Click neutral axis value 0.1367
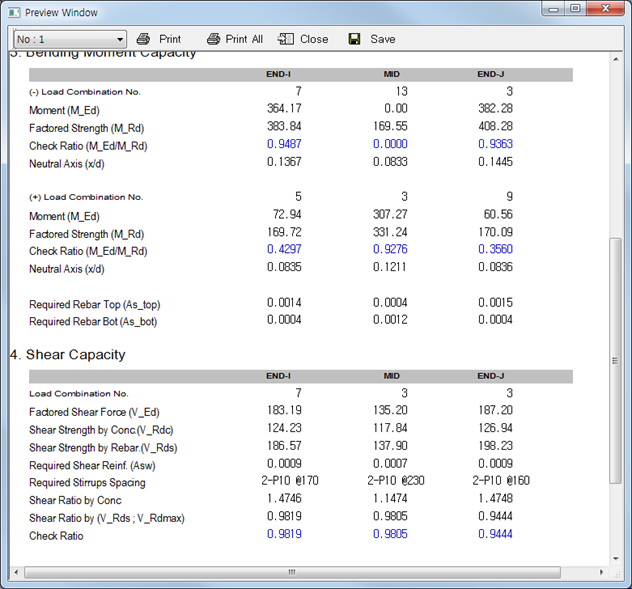The image size is (632, 589). (x=284, y=162)
